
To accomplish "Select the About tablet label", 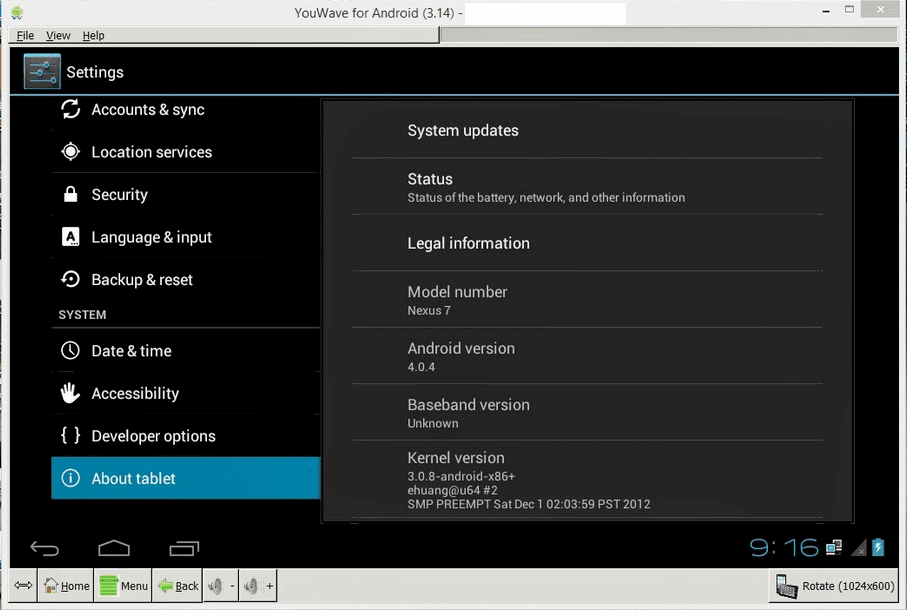I will click(x=133, y=479).
